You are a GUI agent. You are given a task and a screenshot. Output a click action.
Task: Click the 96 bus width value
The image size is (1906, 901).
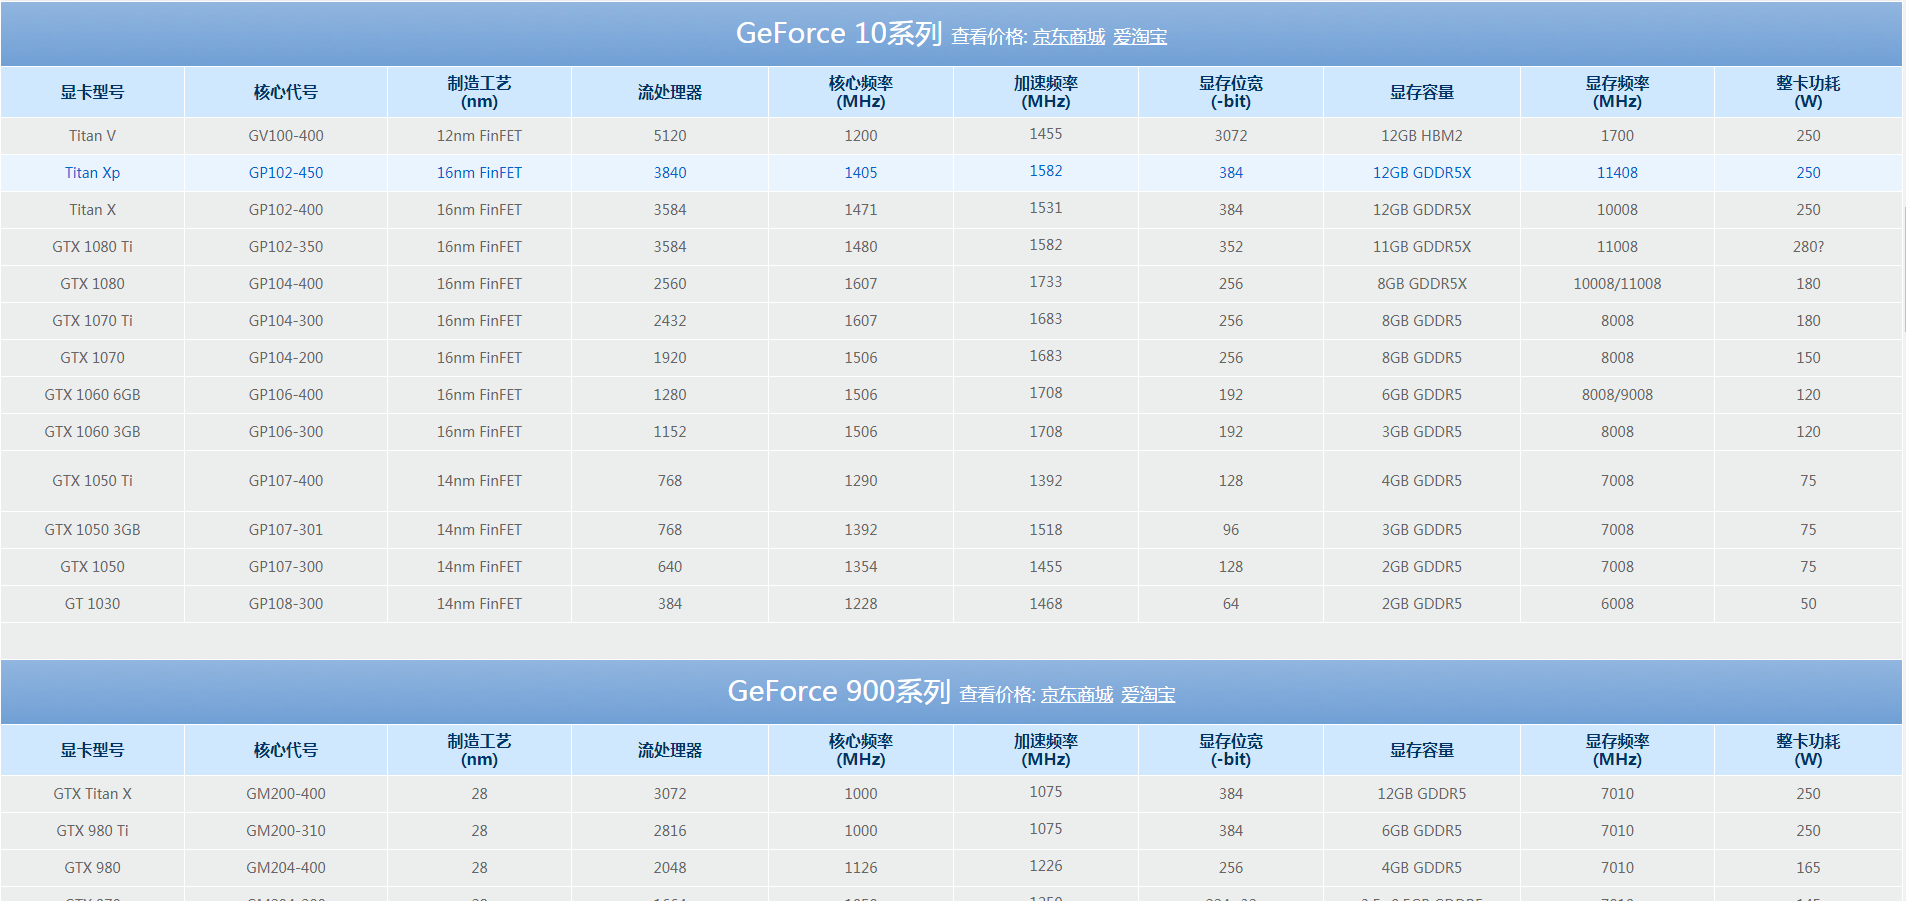pos(1231,530)
